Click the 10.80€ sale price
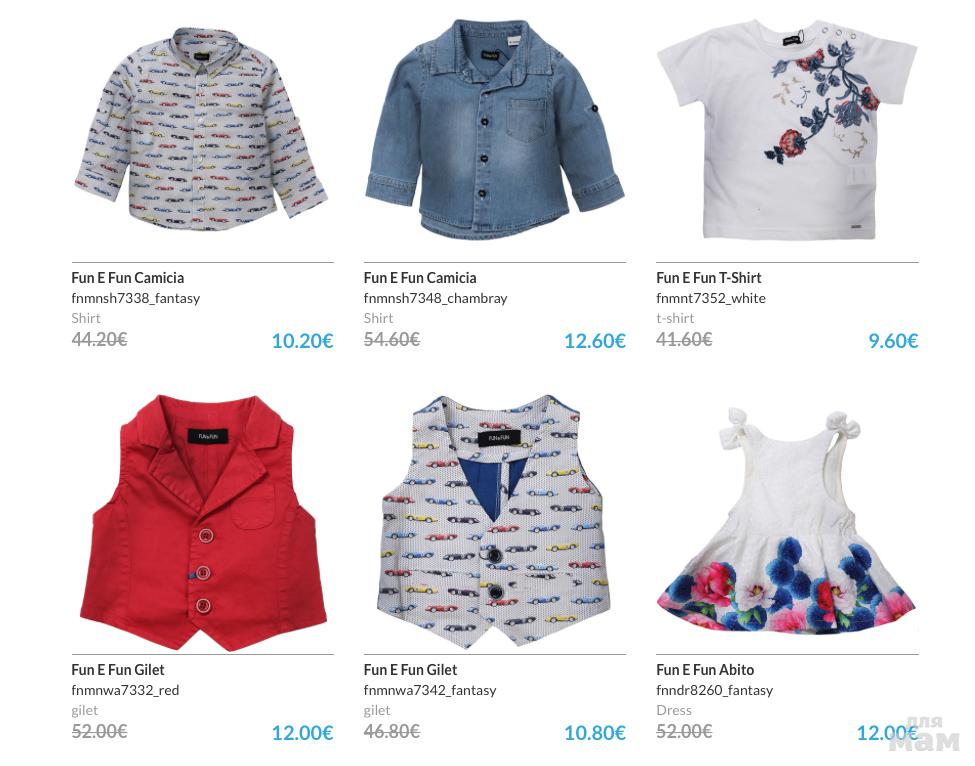Image resolution: width=975 pixels, height=766 pixels. [594, 733]
